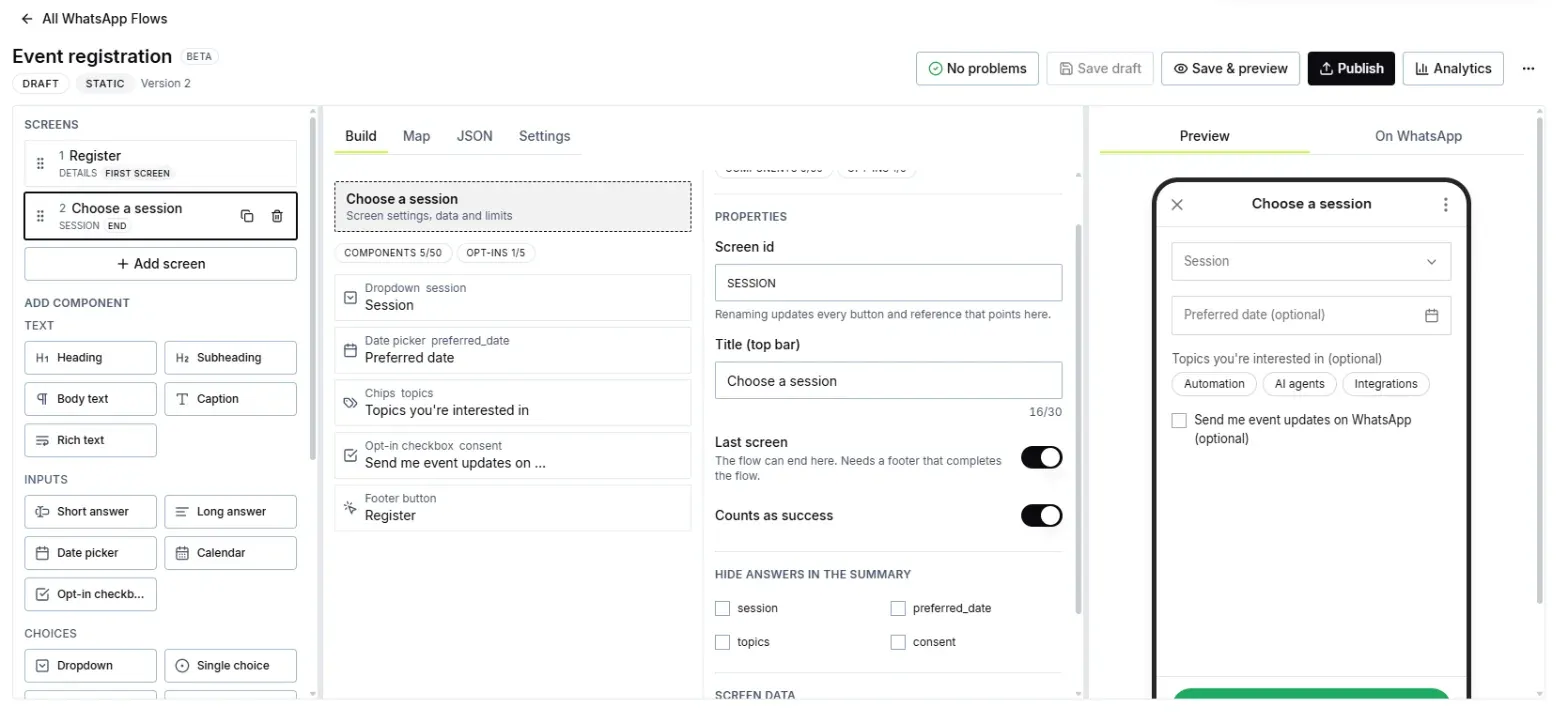
Task: Click the Screen id input field
Action: 888,283
